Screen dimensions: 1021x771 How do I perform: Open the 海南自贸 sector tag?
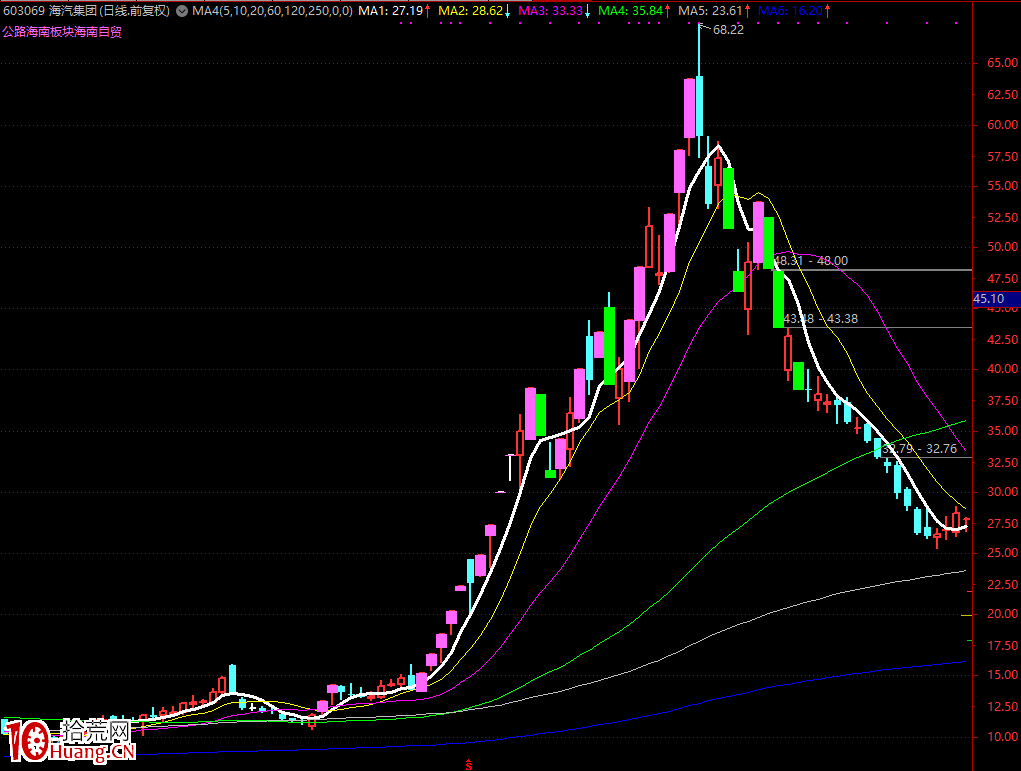[97, 31]
